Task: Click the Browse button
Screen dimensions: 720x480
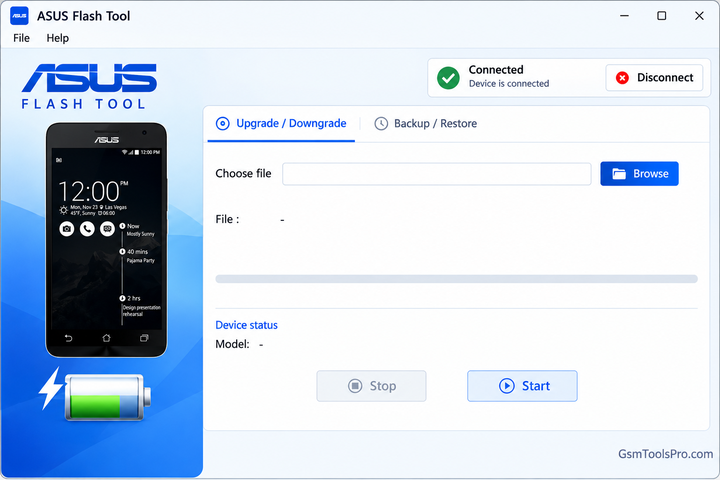Action: (639, 174)
